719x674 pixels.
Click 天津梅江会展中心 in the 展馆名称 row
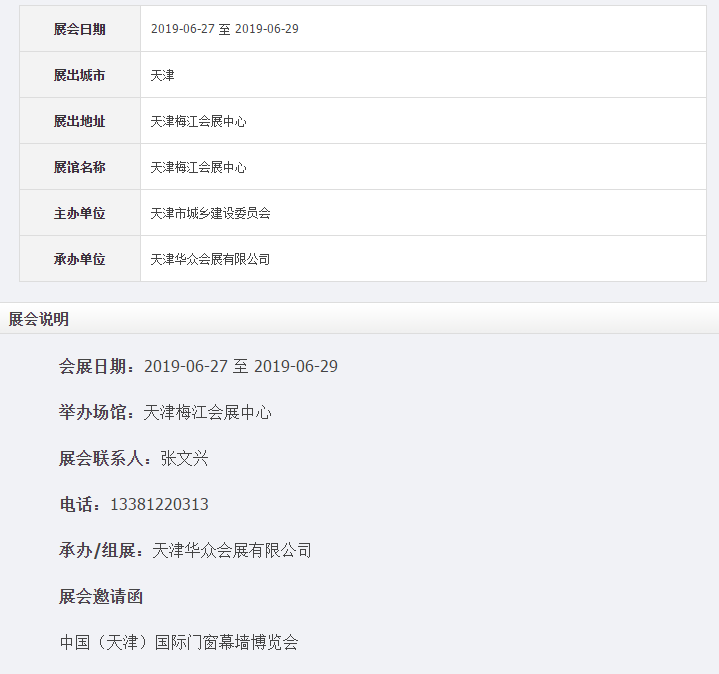click(199, 167)
